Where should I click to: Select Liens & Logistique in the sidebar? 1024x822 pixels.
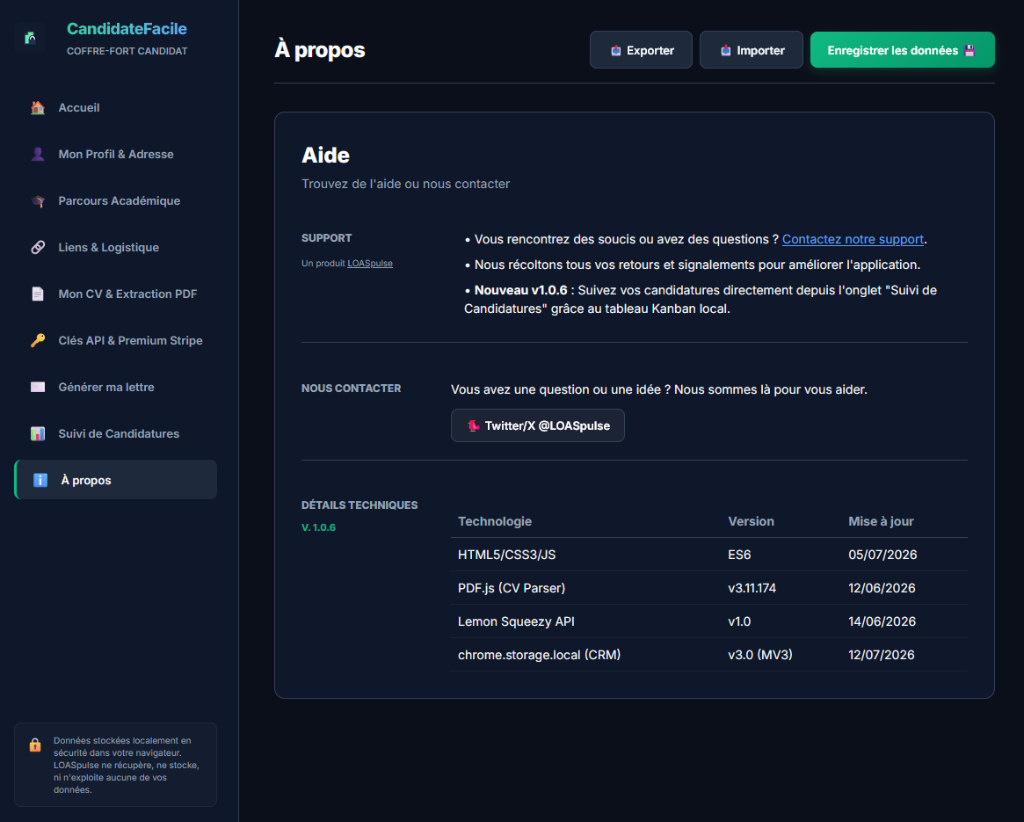116,247
